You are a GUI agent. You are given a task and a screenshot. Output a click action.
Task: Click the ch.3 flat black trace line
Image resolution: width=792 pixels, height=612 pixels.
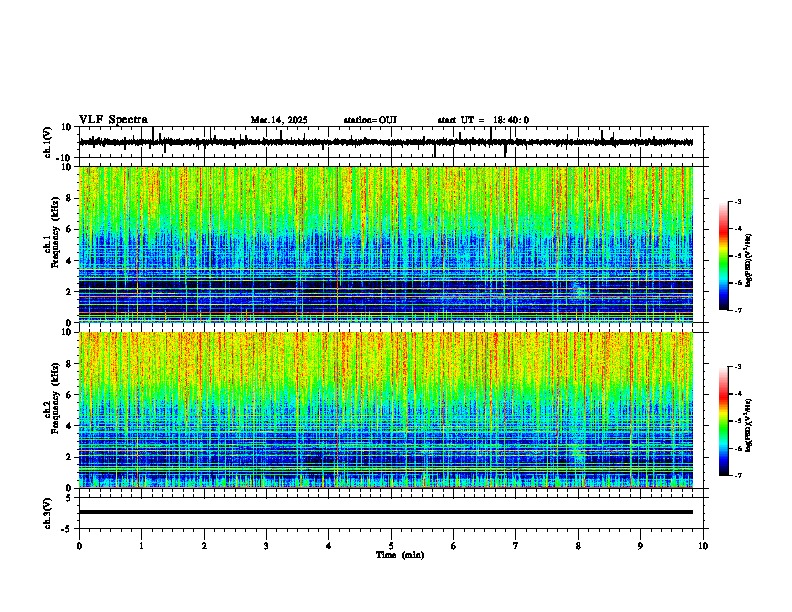(x=386, y=512)
